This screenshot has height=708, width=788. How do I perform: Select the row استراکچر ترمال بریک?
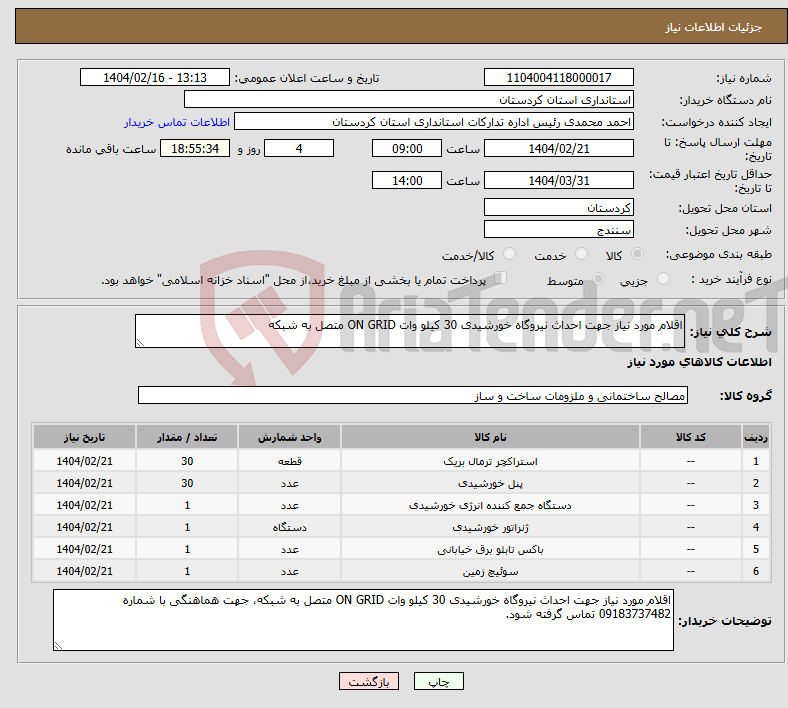click(x=401, y=461)
